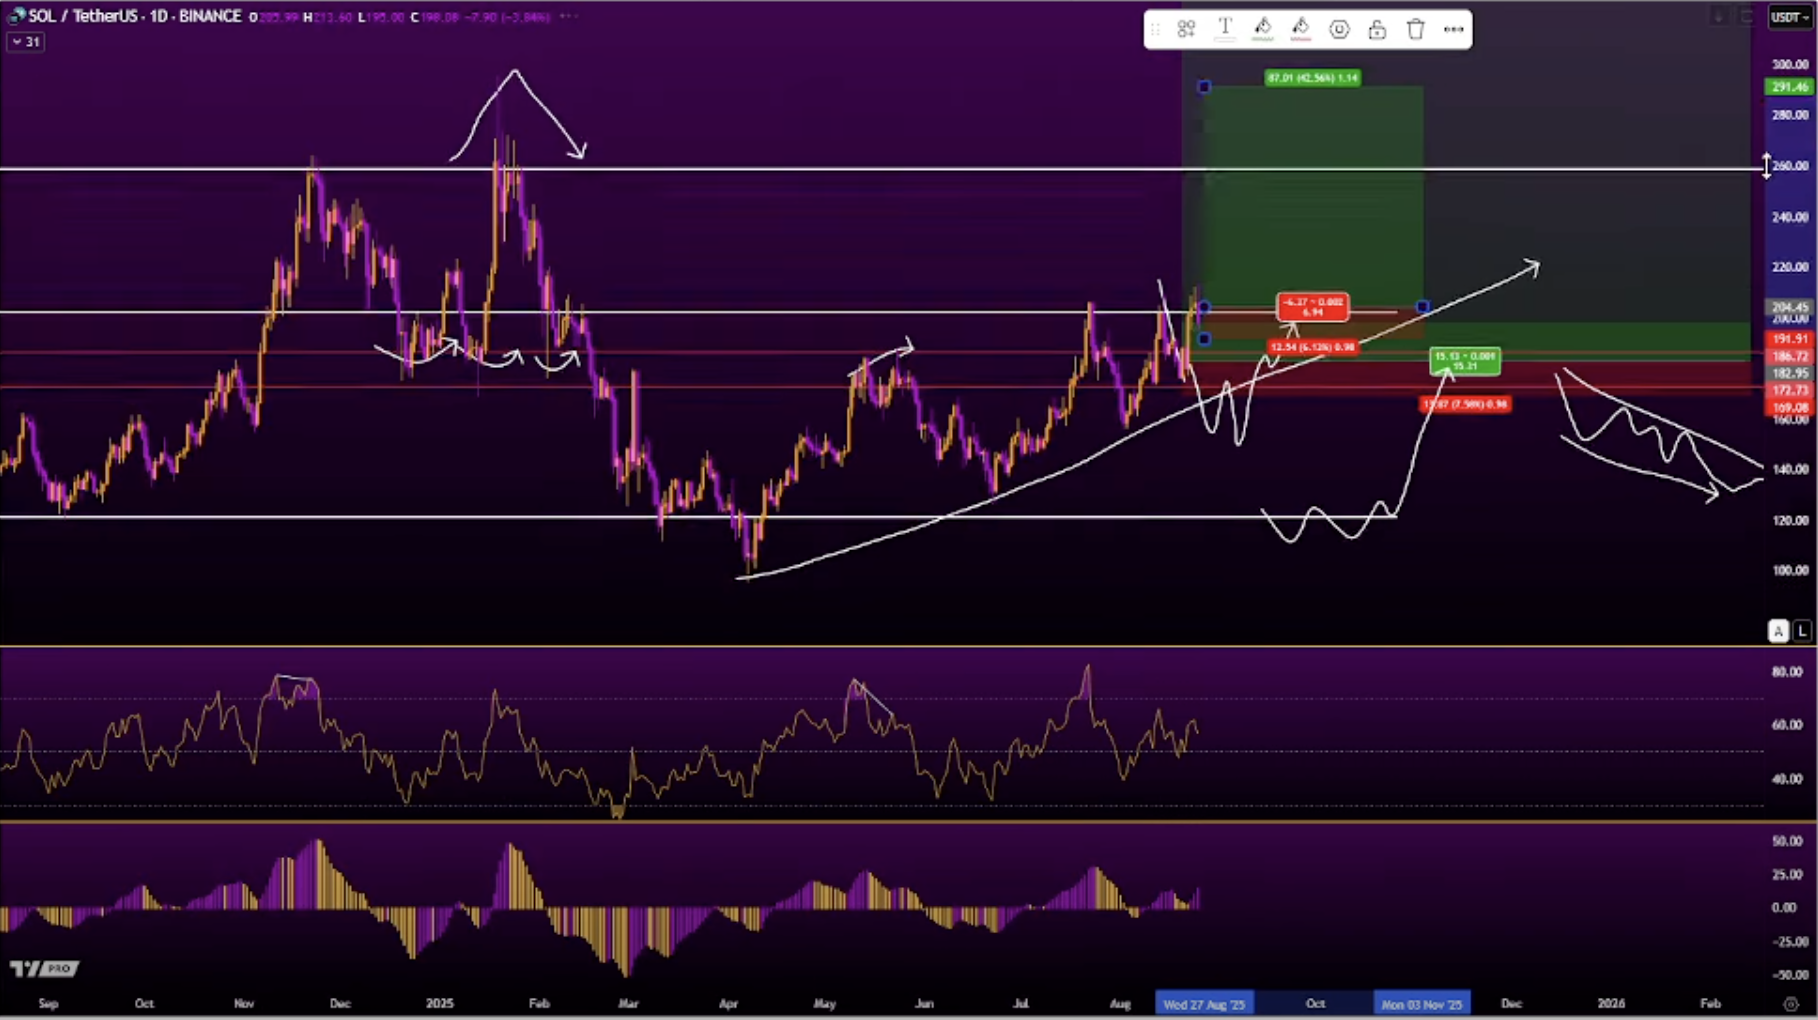Grab the floating toolbar drag handle
This screenshot has width=1818, height=1020.
(1156, 30)
